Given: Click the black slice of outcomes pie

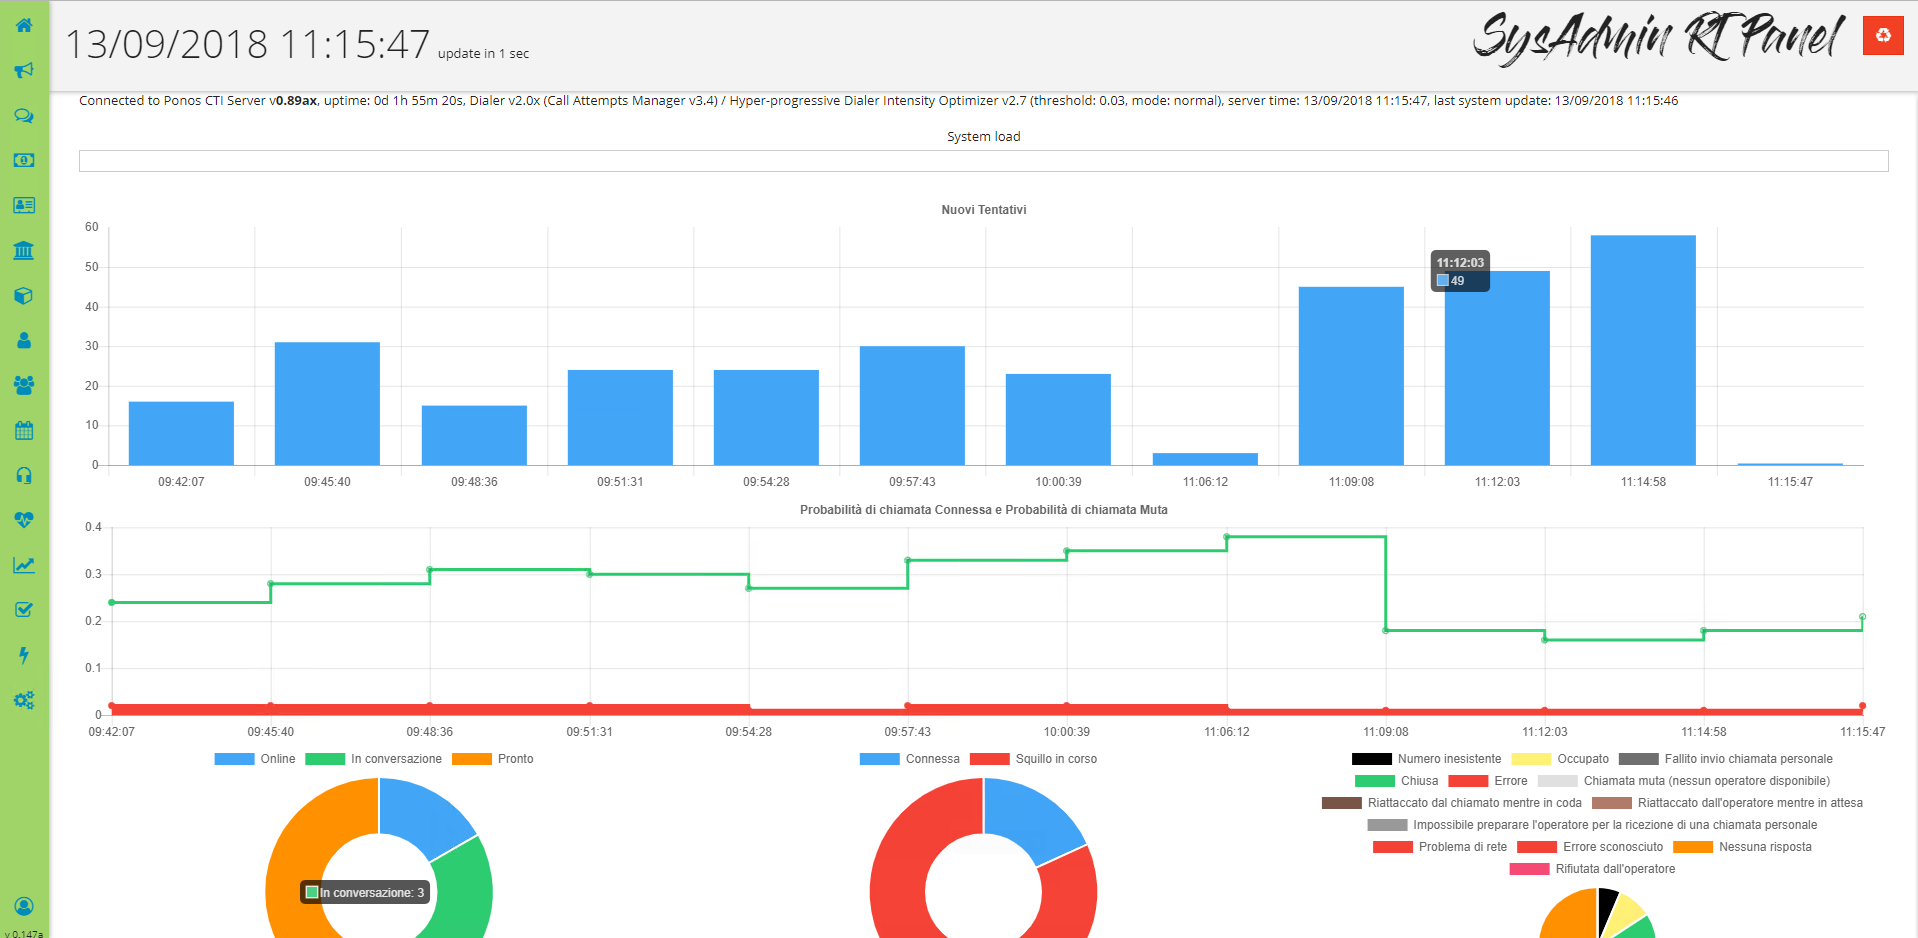Looking at the screenshot, I should tap(1607, 906).
